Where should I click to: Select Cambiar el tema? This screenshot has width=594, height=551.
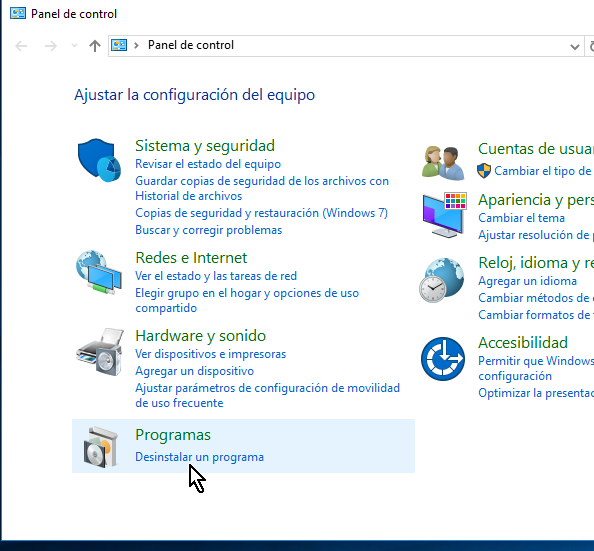pos(521,218)
